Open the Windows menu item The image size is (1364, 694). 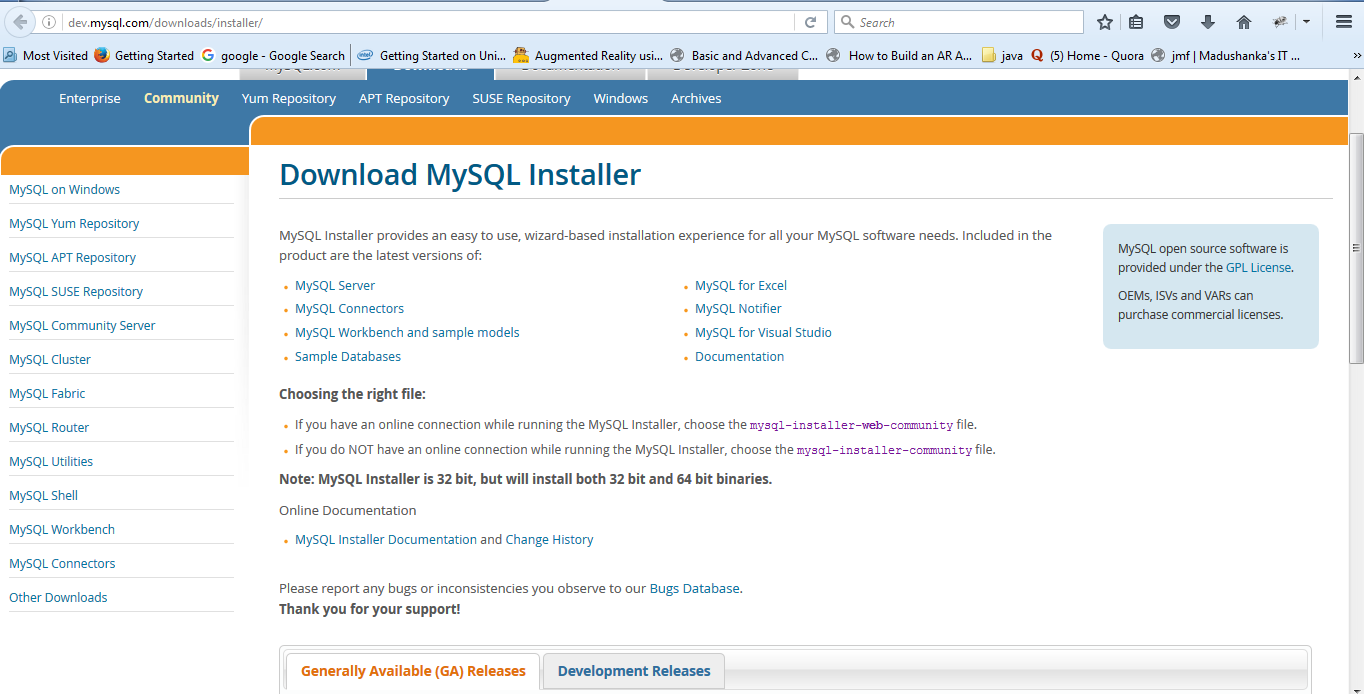point(621,98)
